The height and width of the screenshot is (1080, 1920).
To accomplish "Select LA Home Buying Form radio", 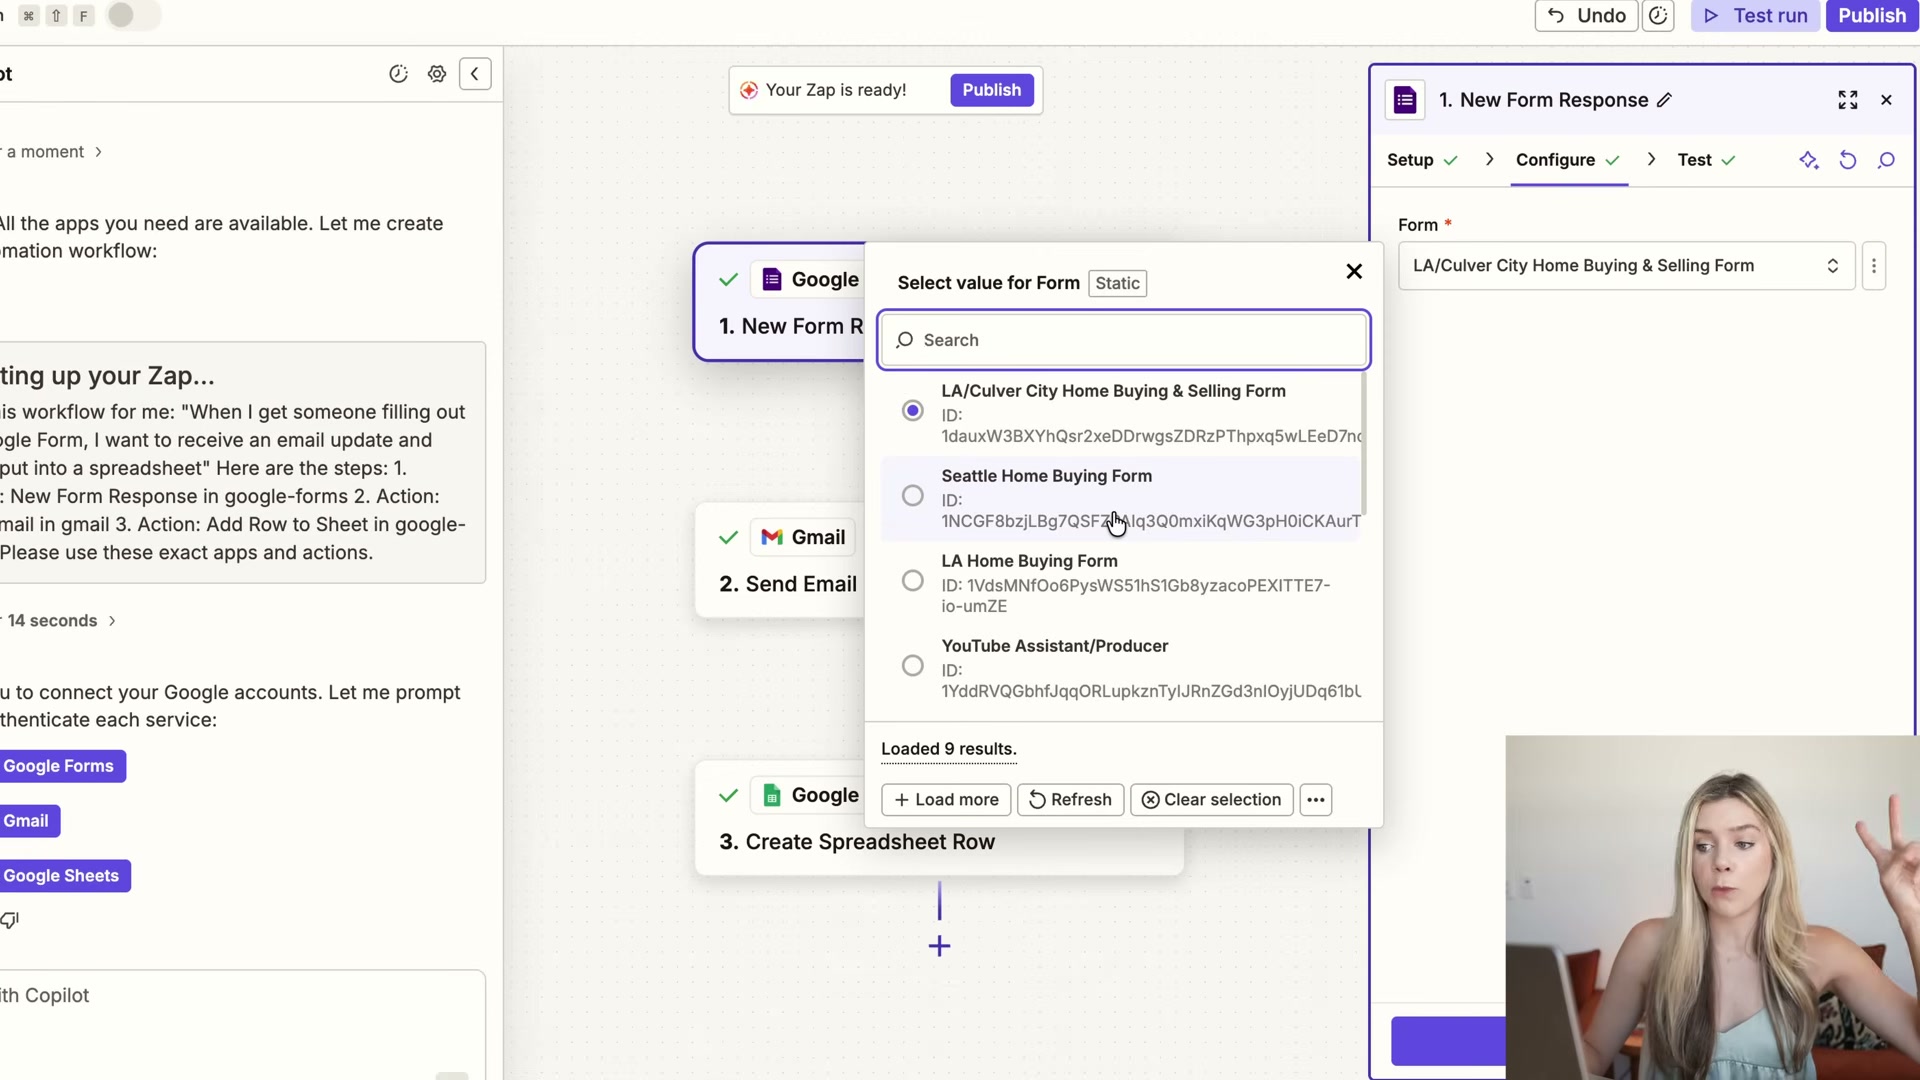I will [912, 581].
